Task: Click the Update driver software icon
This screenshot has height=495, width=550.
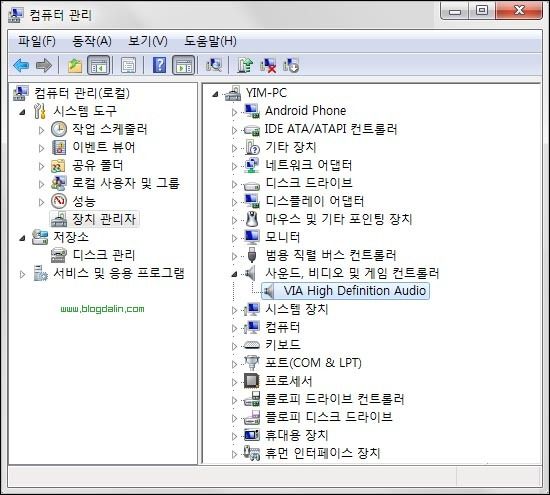Action: click(x=245, y=65)
